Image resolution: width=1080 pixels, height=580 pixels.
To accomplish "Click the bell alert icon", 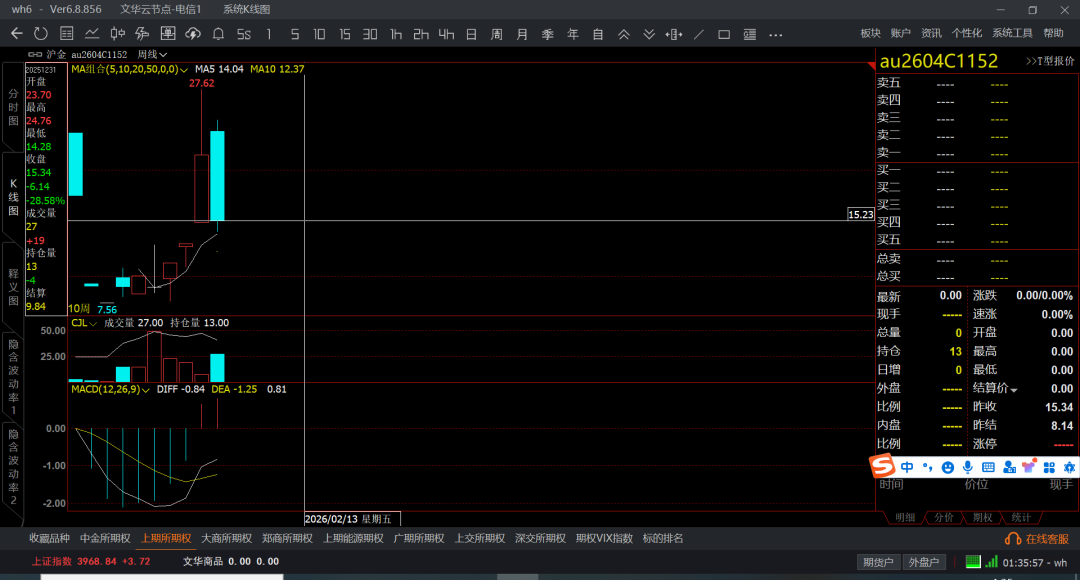I will click(219, 34).
